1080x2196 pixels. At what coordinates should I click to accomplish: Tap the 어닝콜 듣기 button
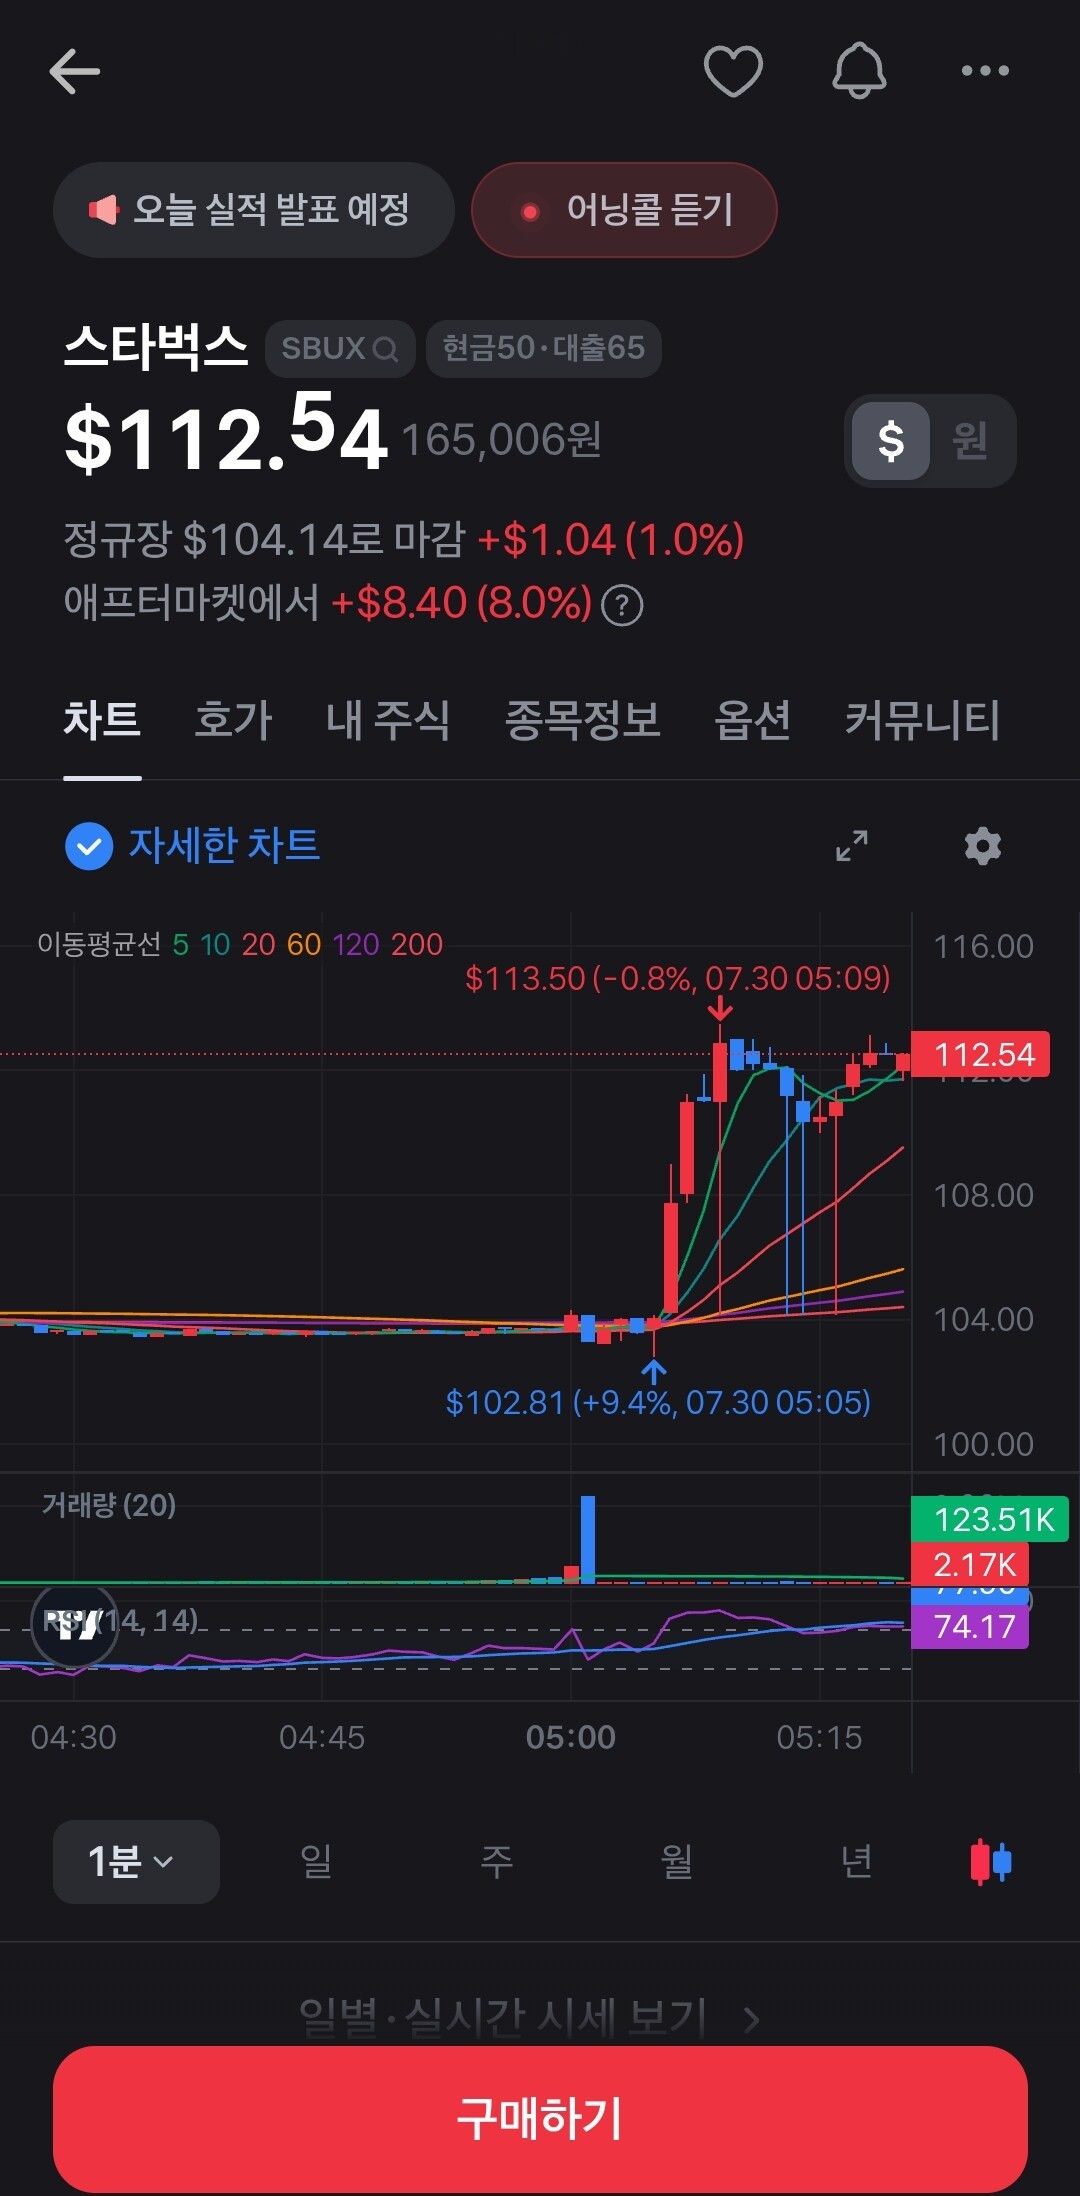[624, 210]
